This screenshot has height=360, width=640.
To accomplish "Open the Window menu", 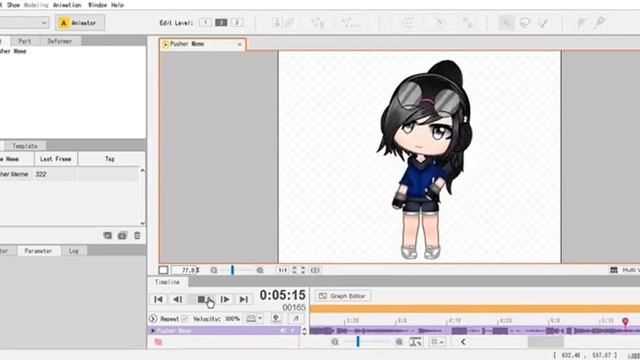I will (98, 5).
